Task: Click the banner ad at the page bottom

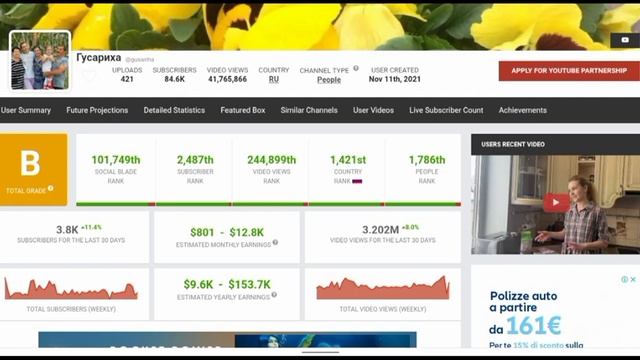Action: point(227,340)
